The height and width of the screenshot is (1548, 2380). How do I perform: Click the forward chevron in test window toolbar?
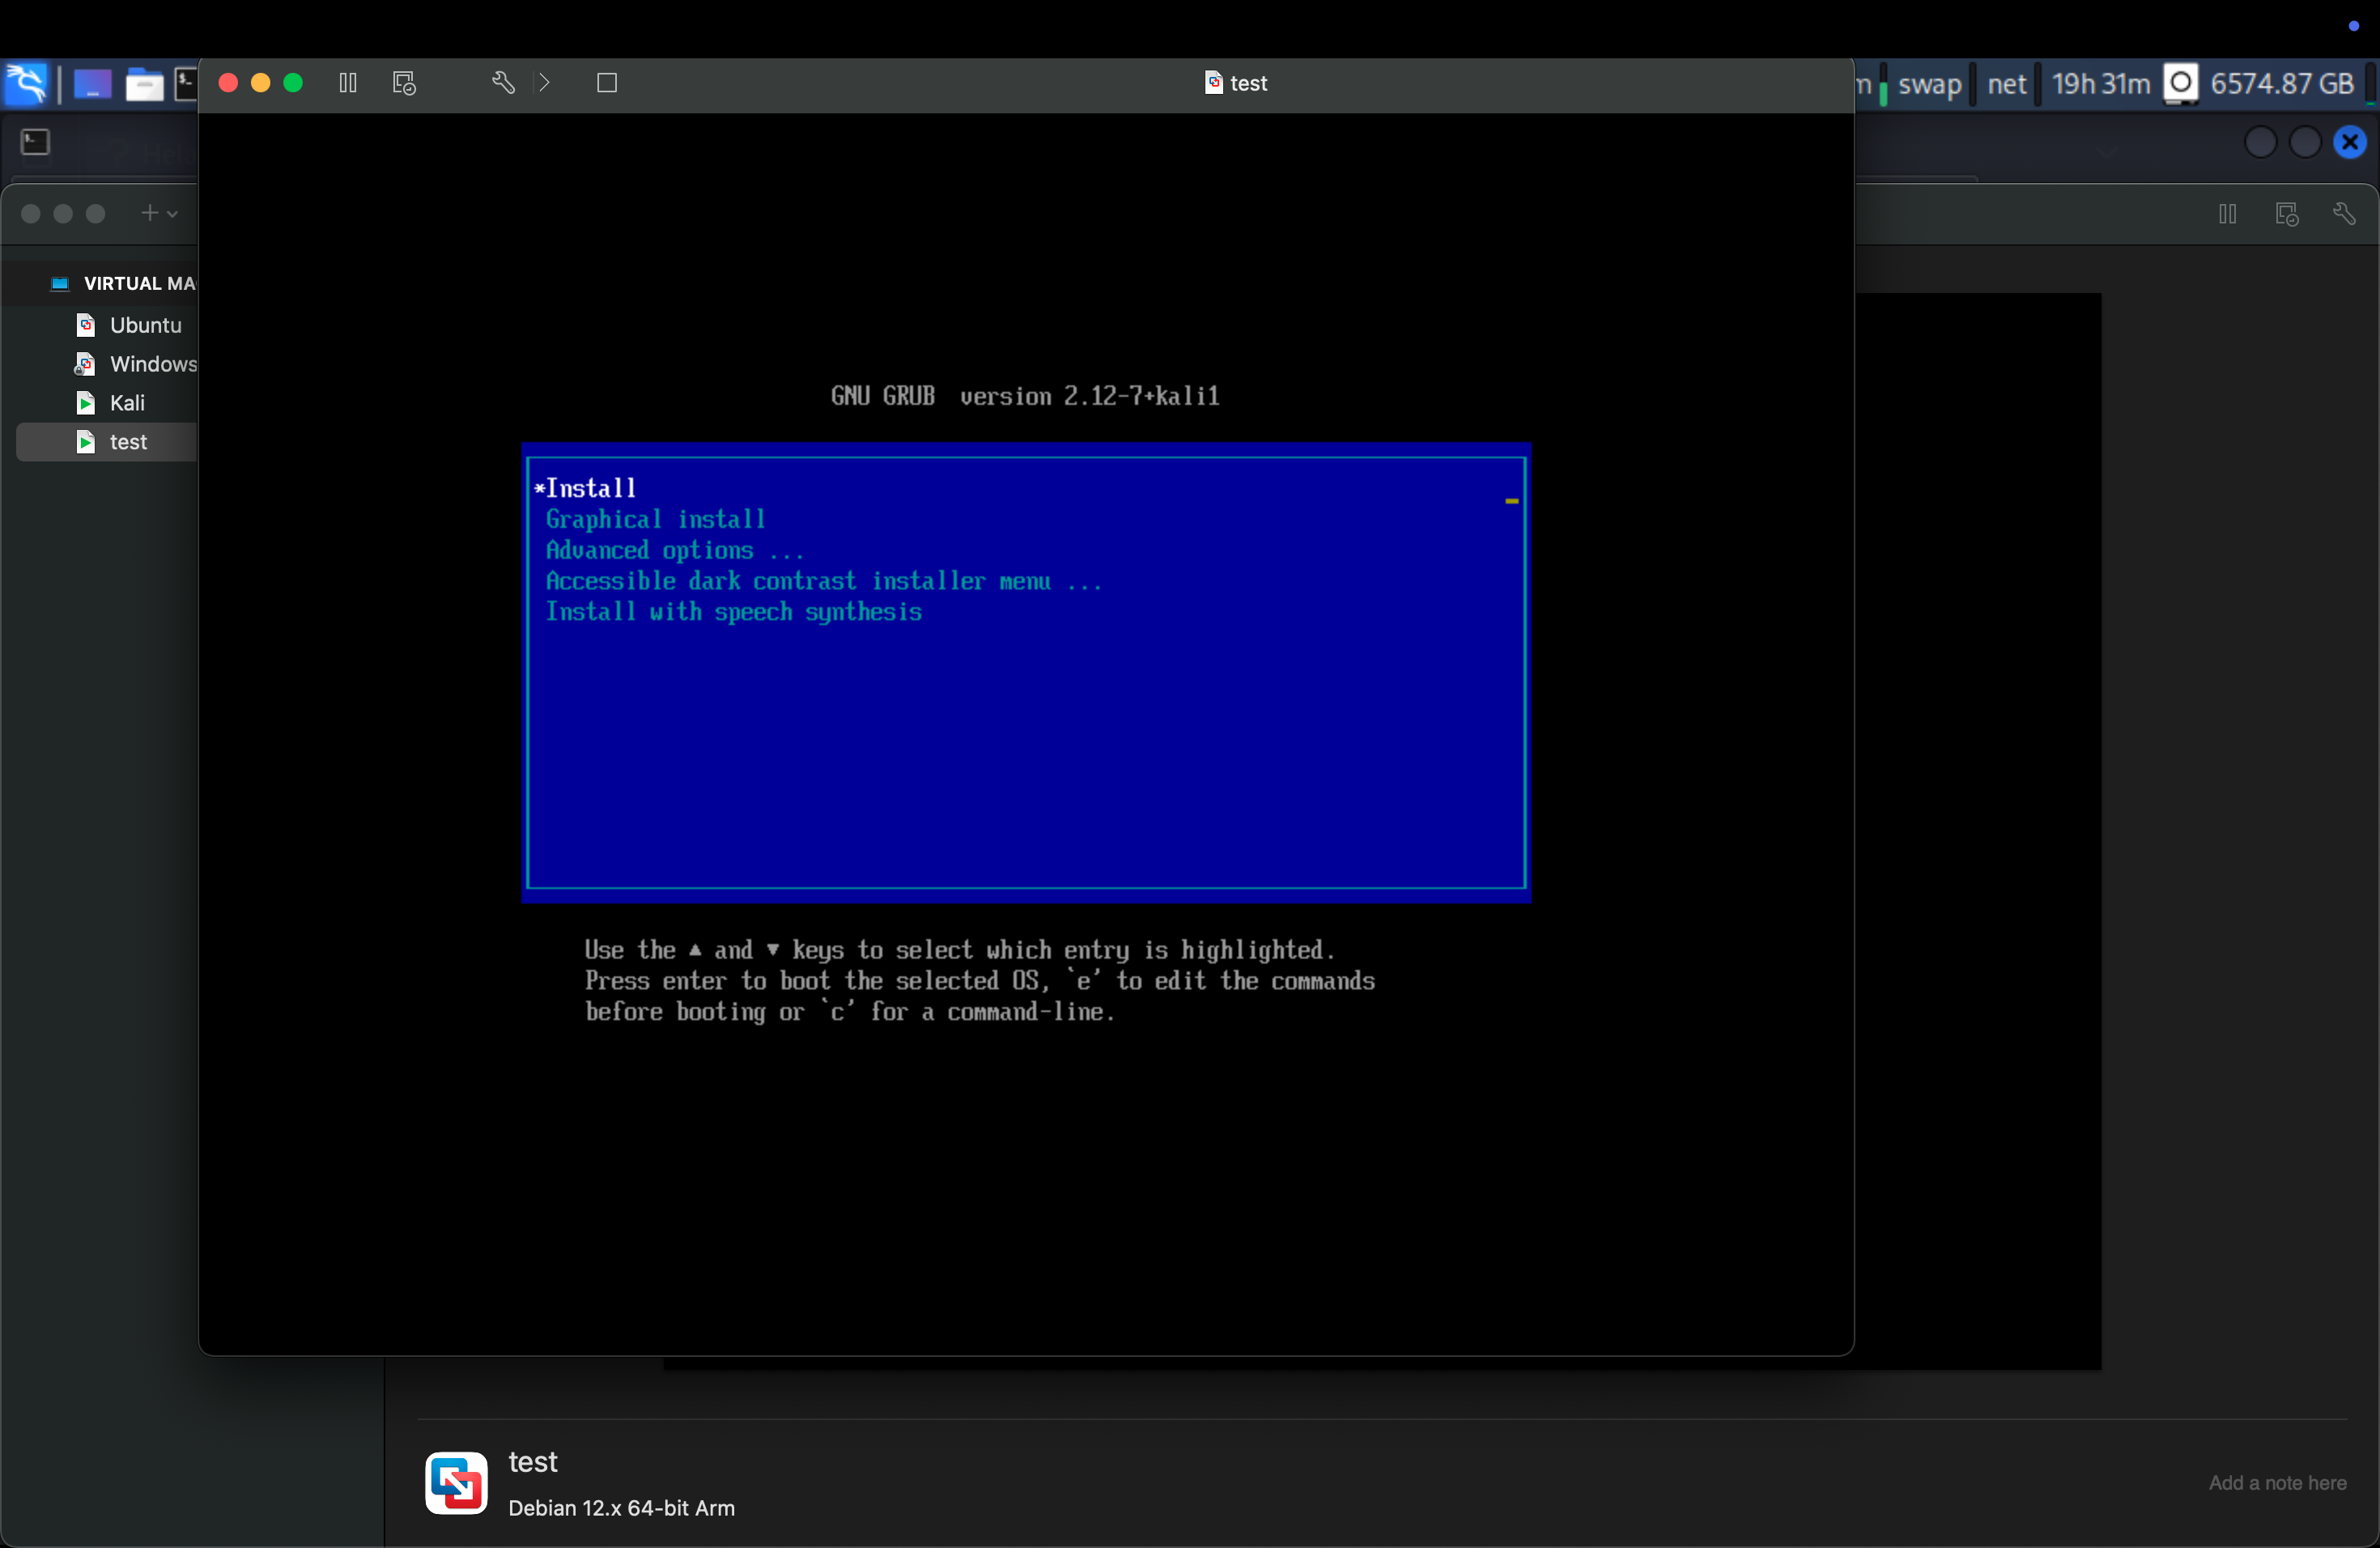pos(544,83)
